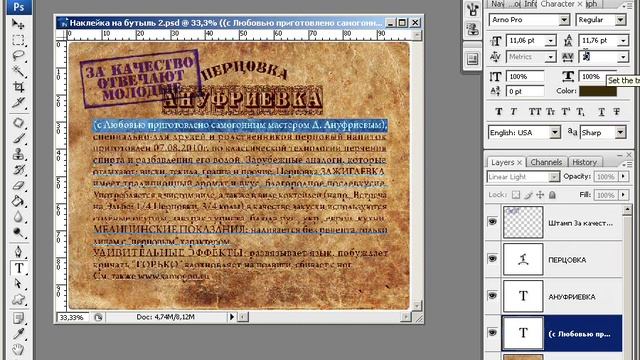Select the Magic Wand tool
Screen dimensions: 640x360
[18, 71]
